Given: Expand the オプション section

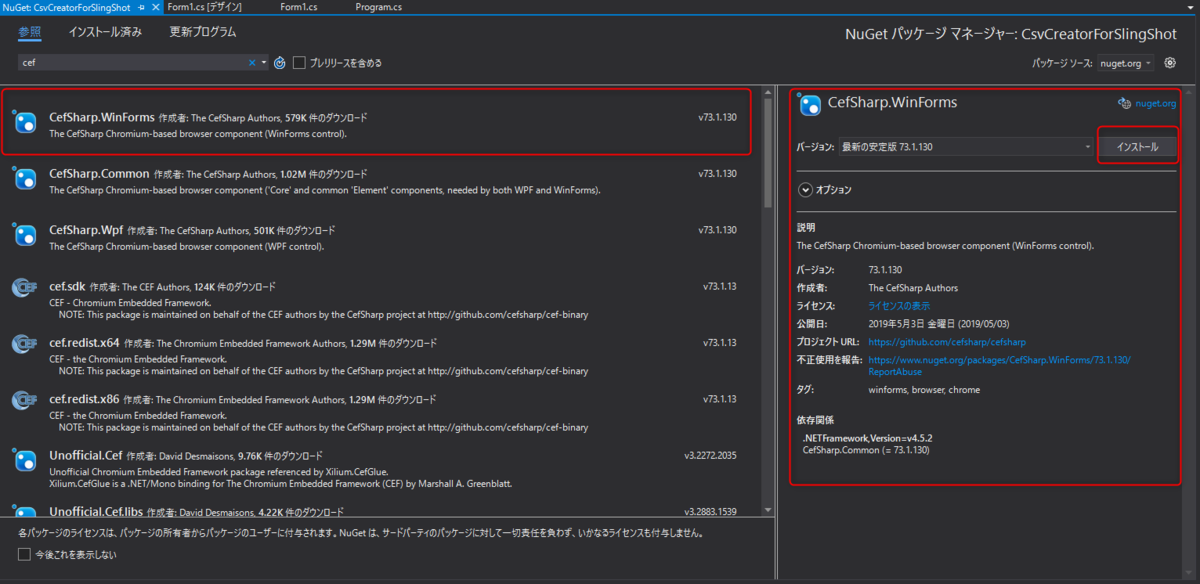Looking at the screenshot, I should tap(805, 189).
